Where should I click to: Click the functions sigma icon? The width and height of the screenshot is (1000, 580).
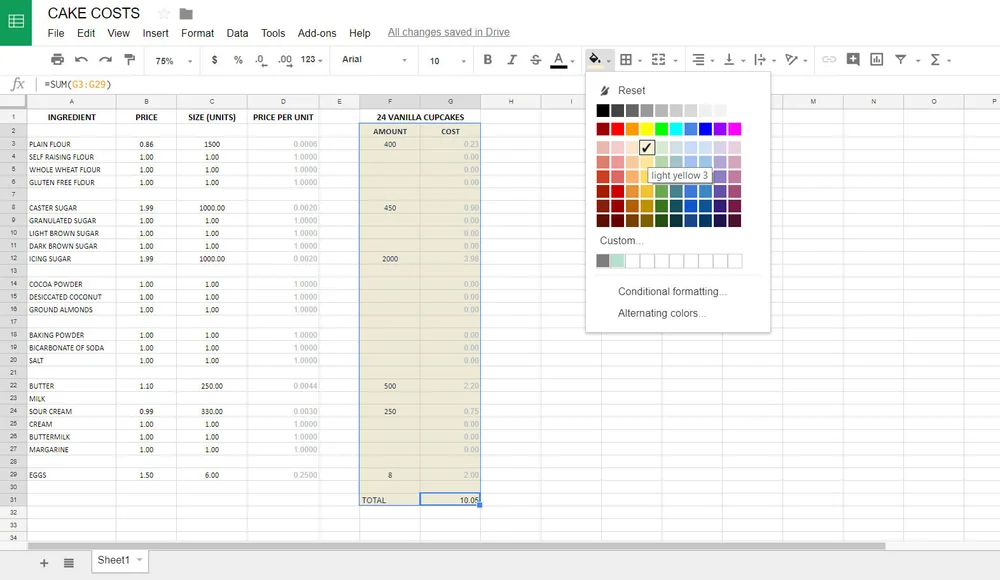[936, 59]
